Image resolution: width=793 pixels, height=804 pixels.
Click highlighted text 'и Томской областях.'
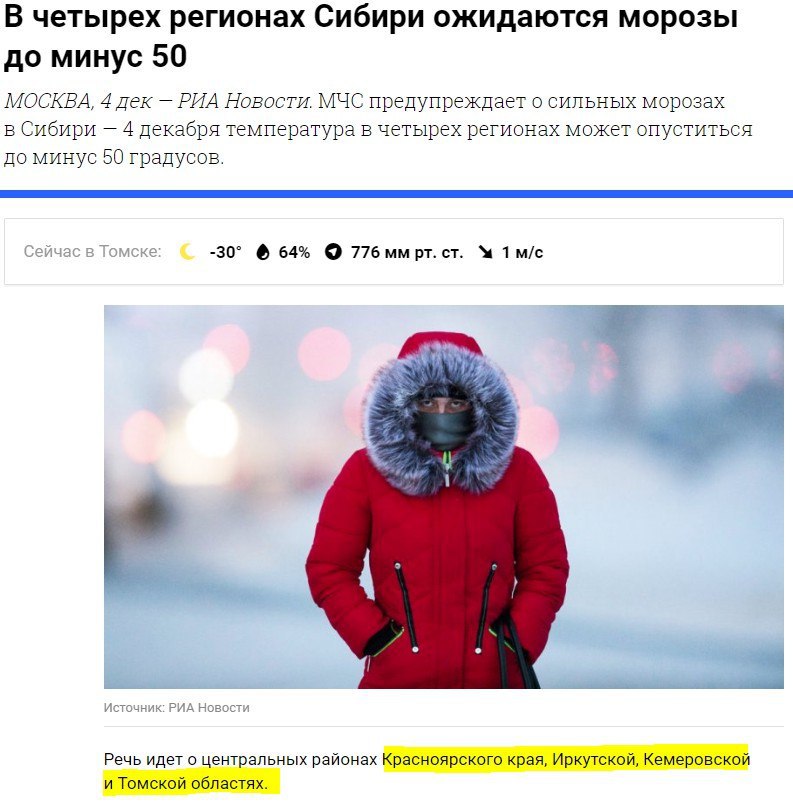point(186,783)
